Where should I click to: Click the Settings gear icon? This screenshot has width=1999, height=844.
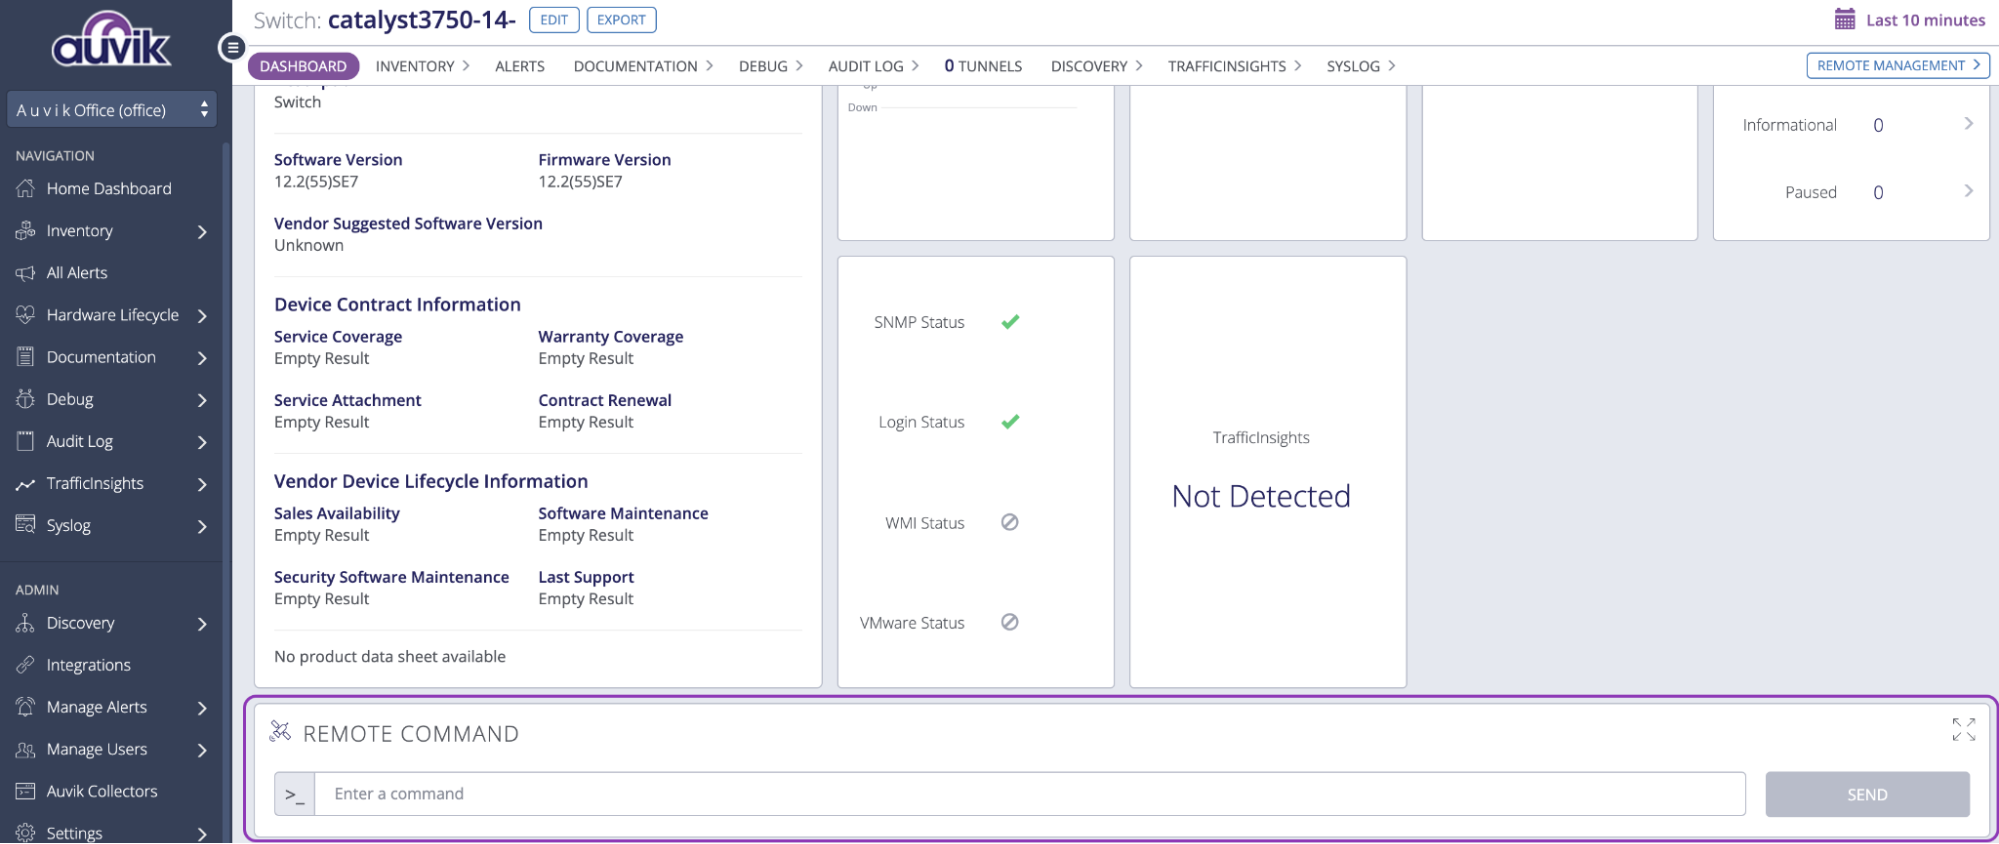(26, 833)
